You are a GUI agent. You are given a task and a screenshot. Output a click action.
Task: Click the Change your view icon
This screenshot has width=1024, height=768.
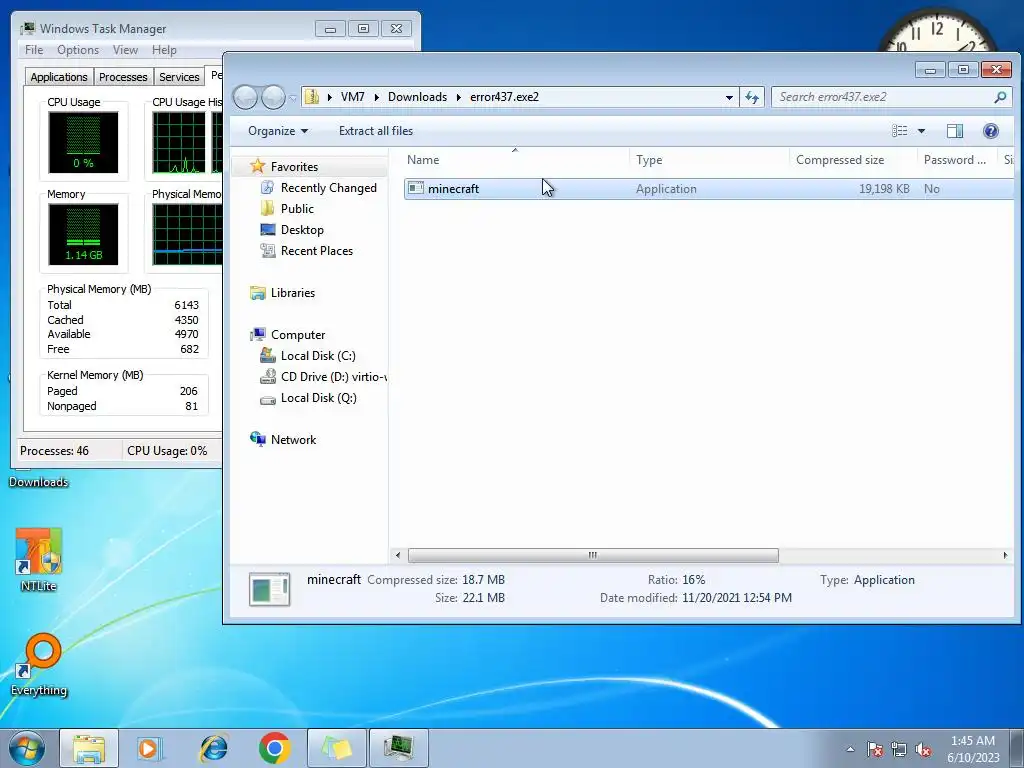[900, 131]
